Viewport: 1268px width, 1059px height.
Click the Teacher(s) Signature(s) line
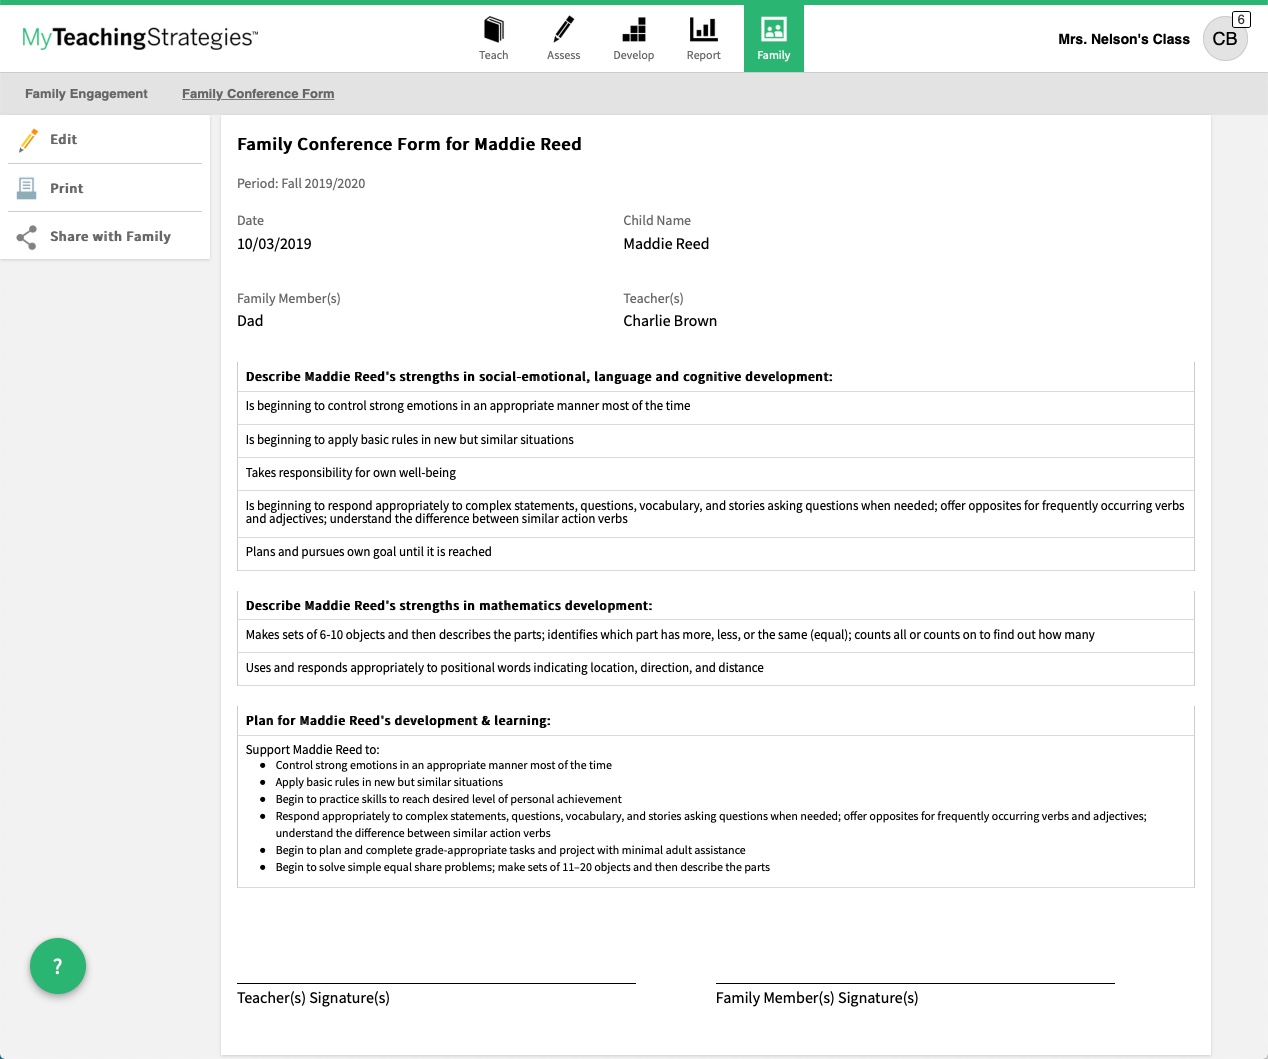(436, 981)
